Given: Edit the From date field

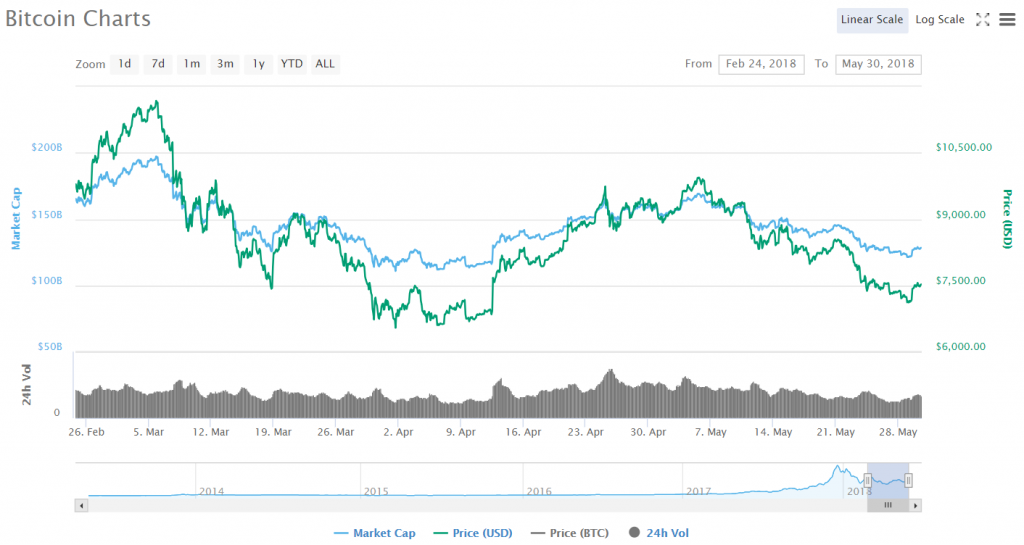Looking at the screenshot, I should (761, 64).
